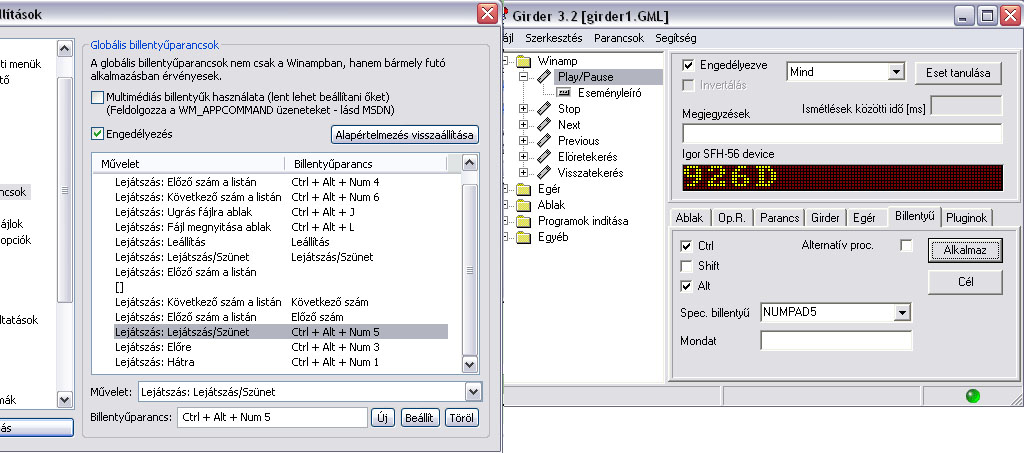Click the Play/Pause command icon
1024x453 pixels.
tap(545, 77)
